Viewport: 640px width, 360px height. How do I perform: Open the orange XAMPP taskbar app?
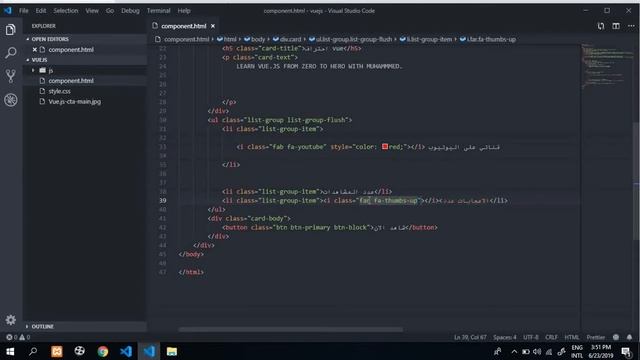pyautogui.click(x=57, y=351)
